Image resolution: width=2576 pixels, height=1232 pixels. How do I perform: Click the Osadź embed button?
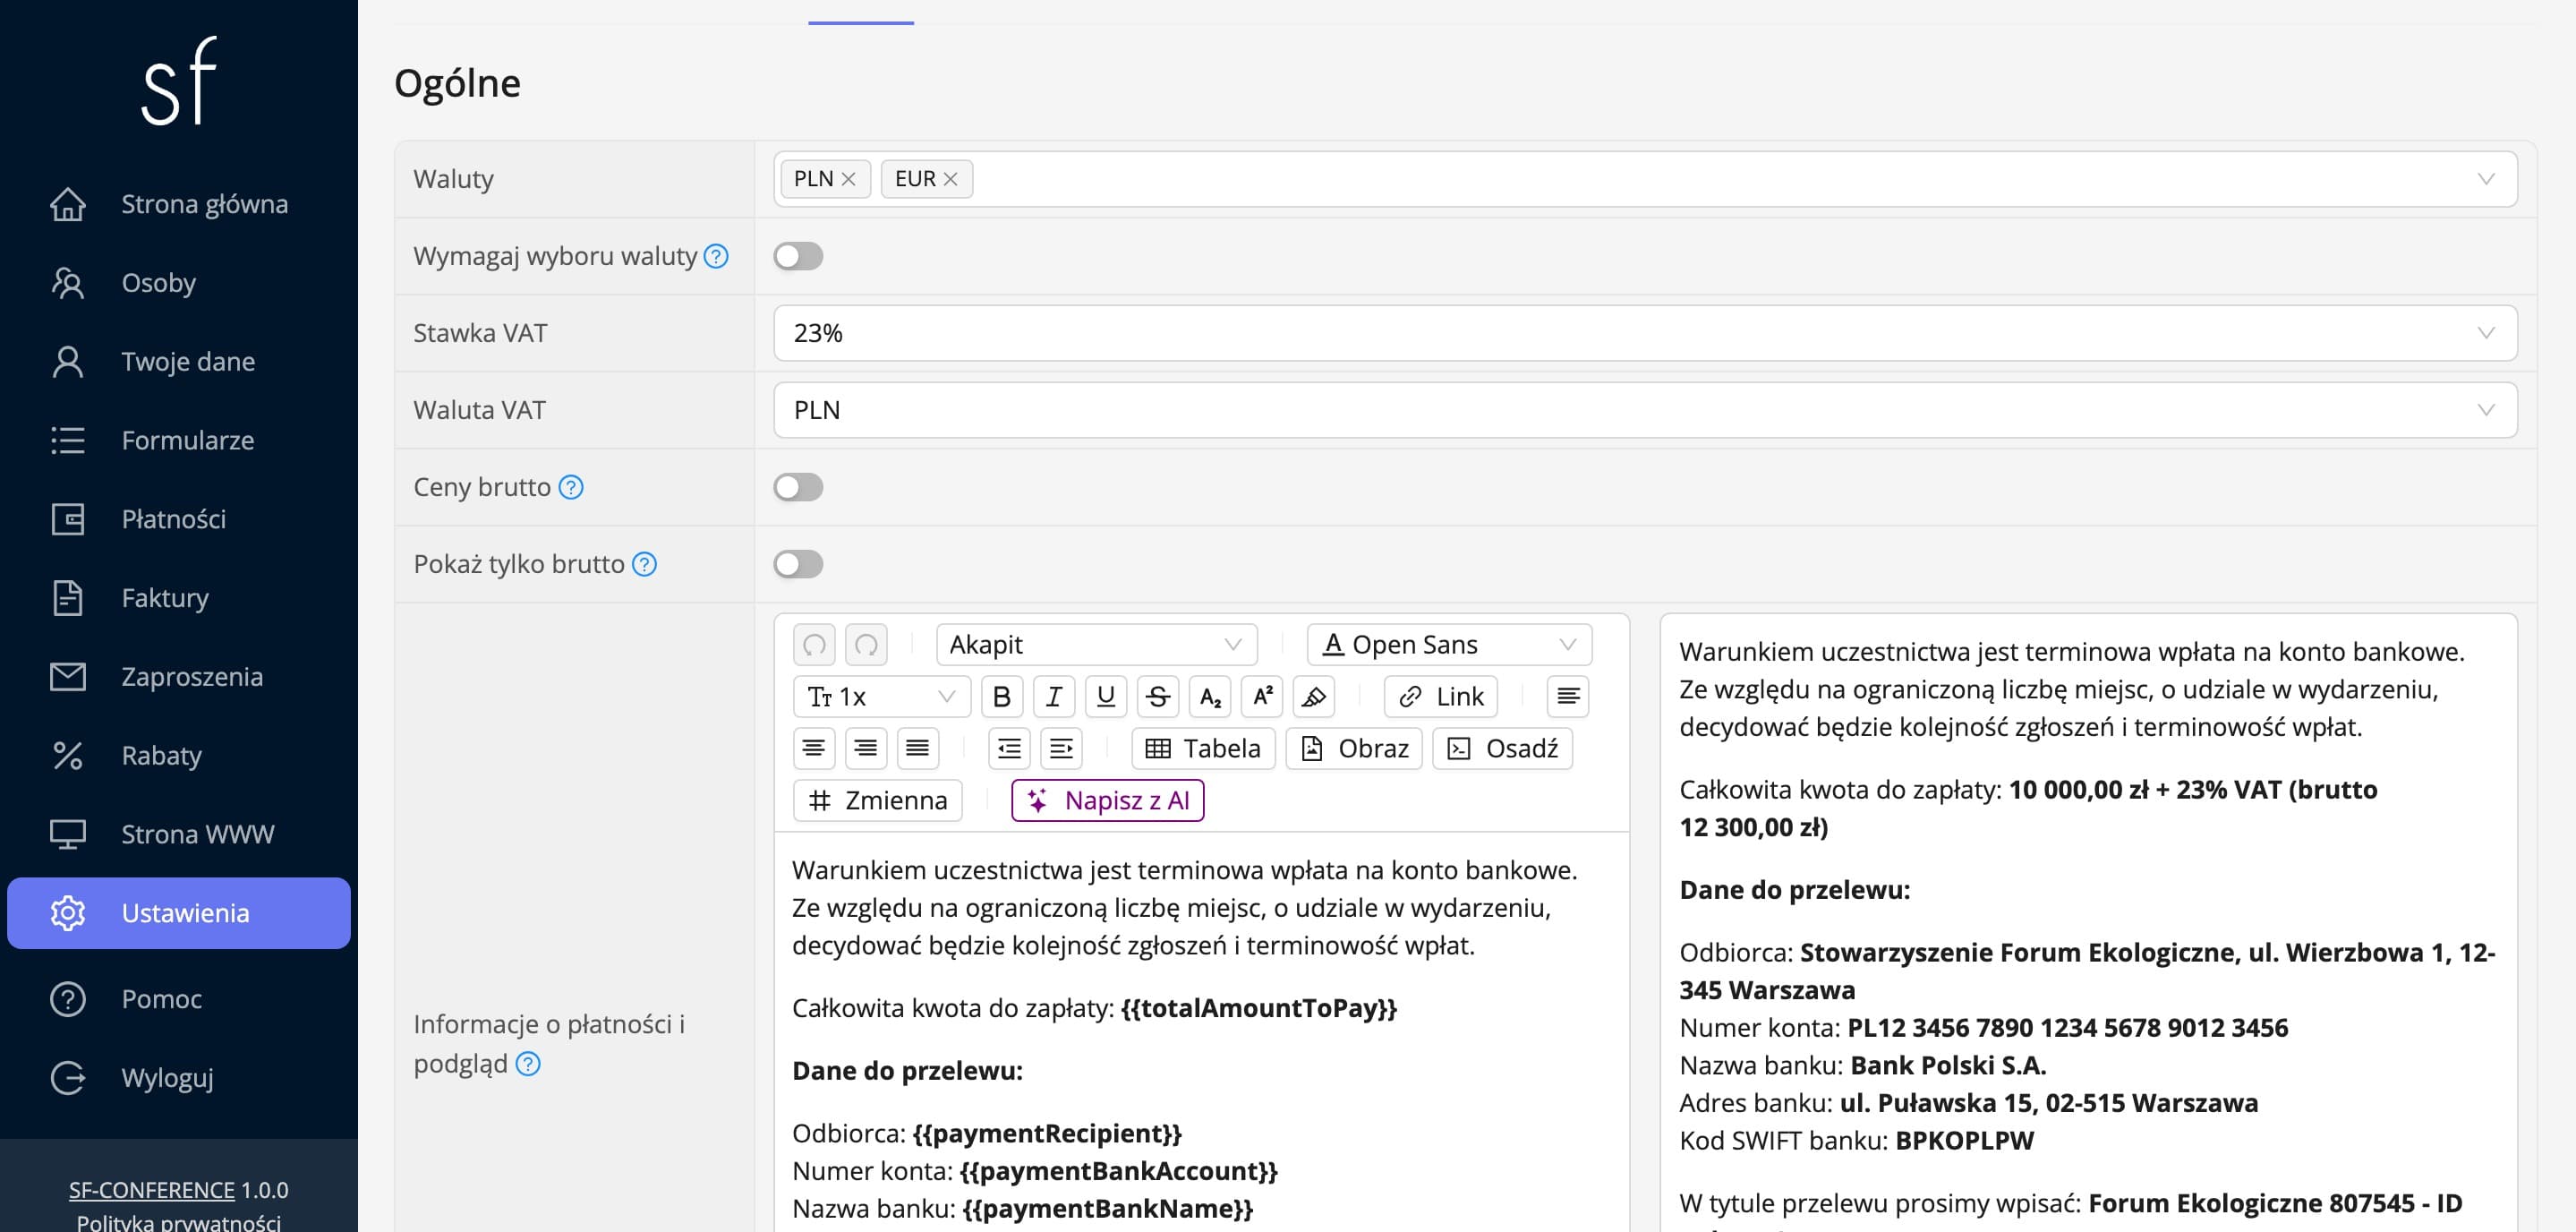(1502, 749)
